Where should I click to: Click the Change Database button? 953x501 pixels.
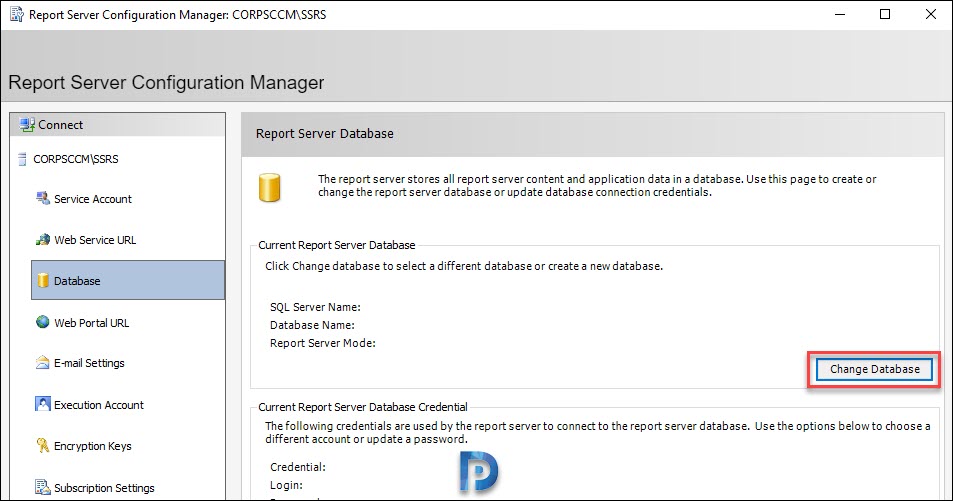875,369
